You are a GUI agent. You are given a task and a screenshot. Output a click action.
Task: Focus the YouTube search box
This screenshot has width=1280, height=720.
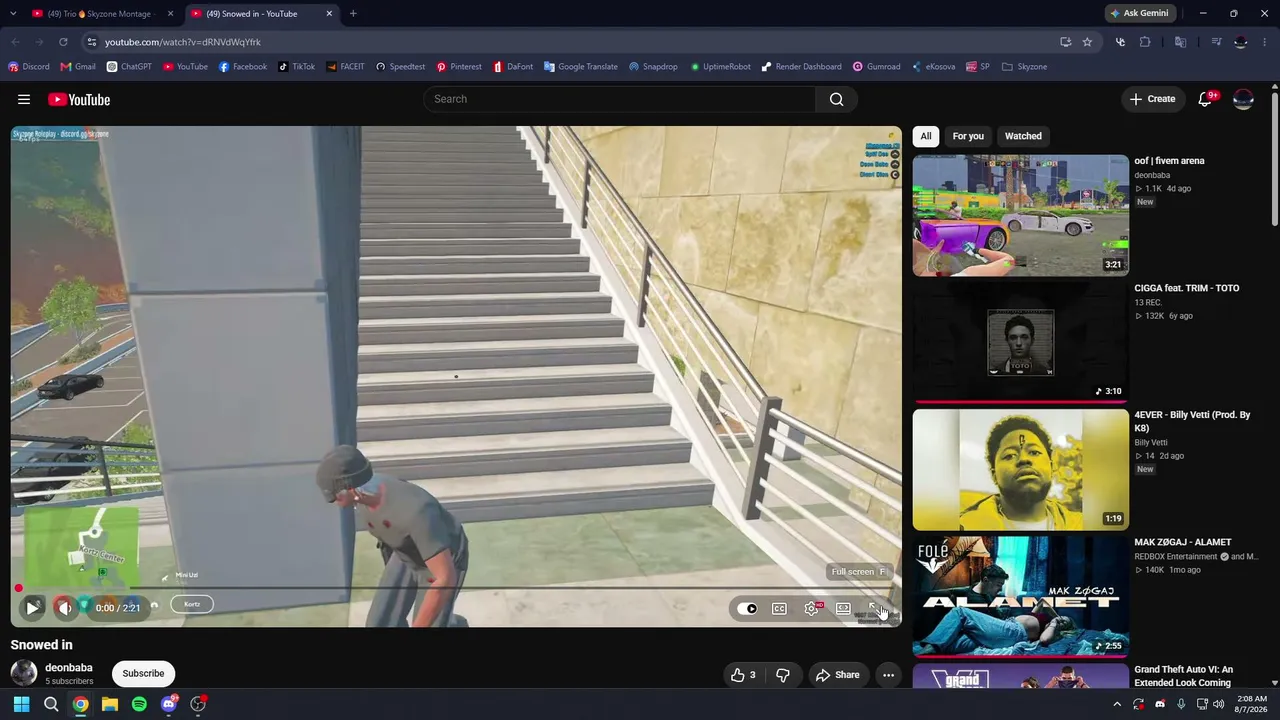point(620,99)
